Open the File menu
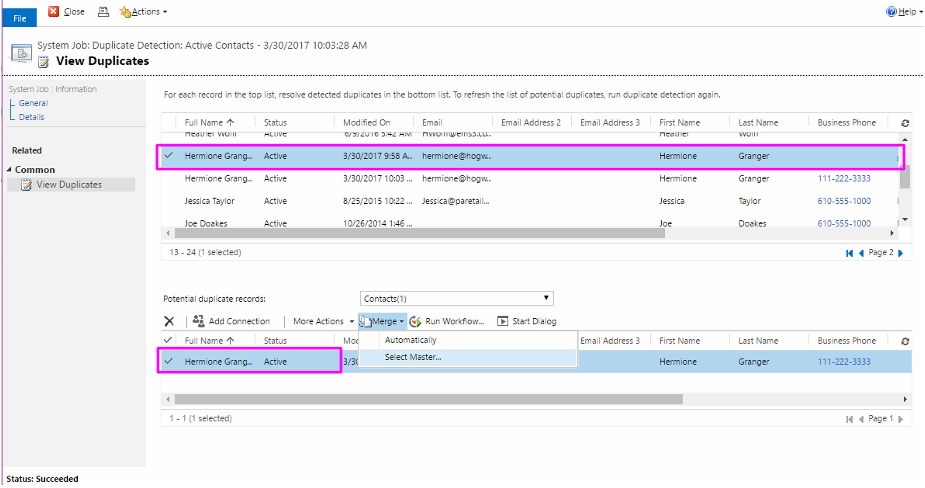The height and width of the screenshot is (488, 925). 19,18
